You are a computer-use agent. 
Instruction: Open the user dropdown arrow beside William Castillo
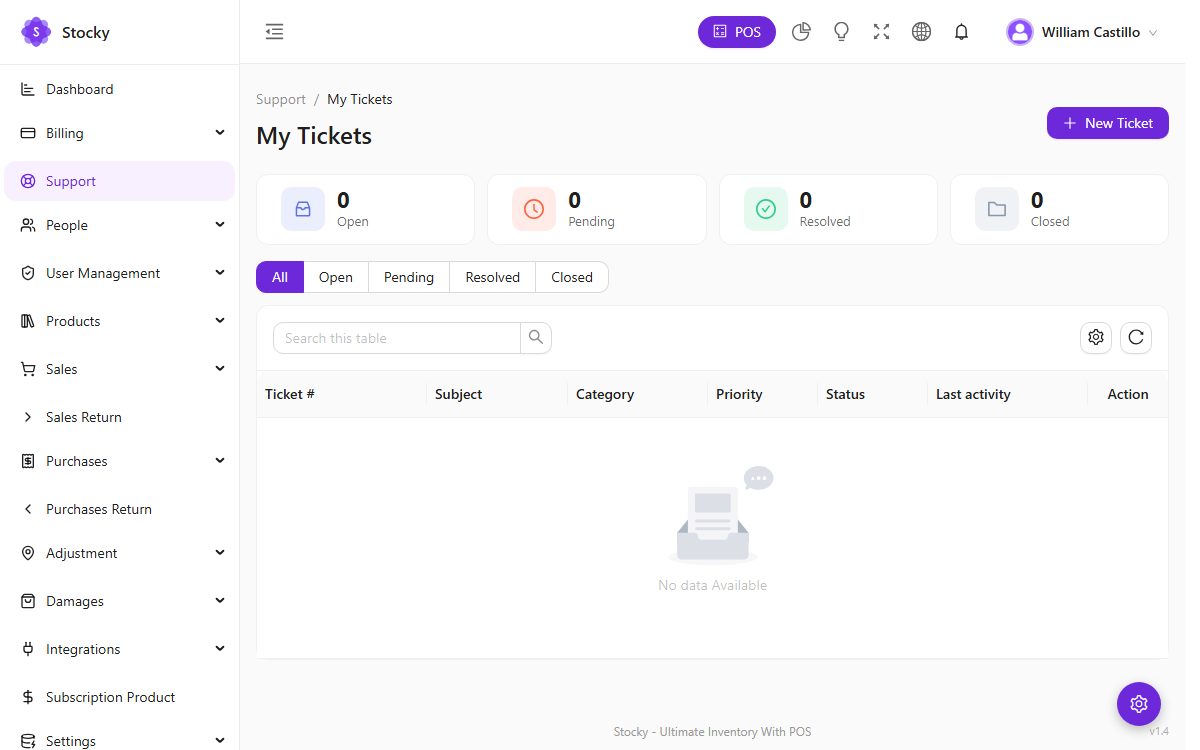(1153, 33)
